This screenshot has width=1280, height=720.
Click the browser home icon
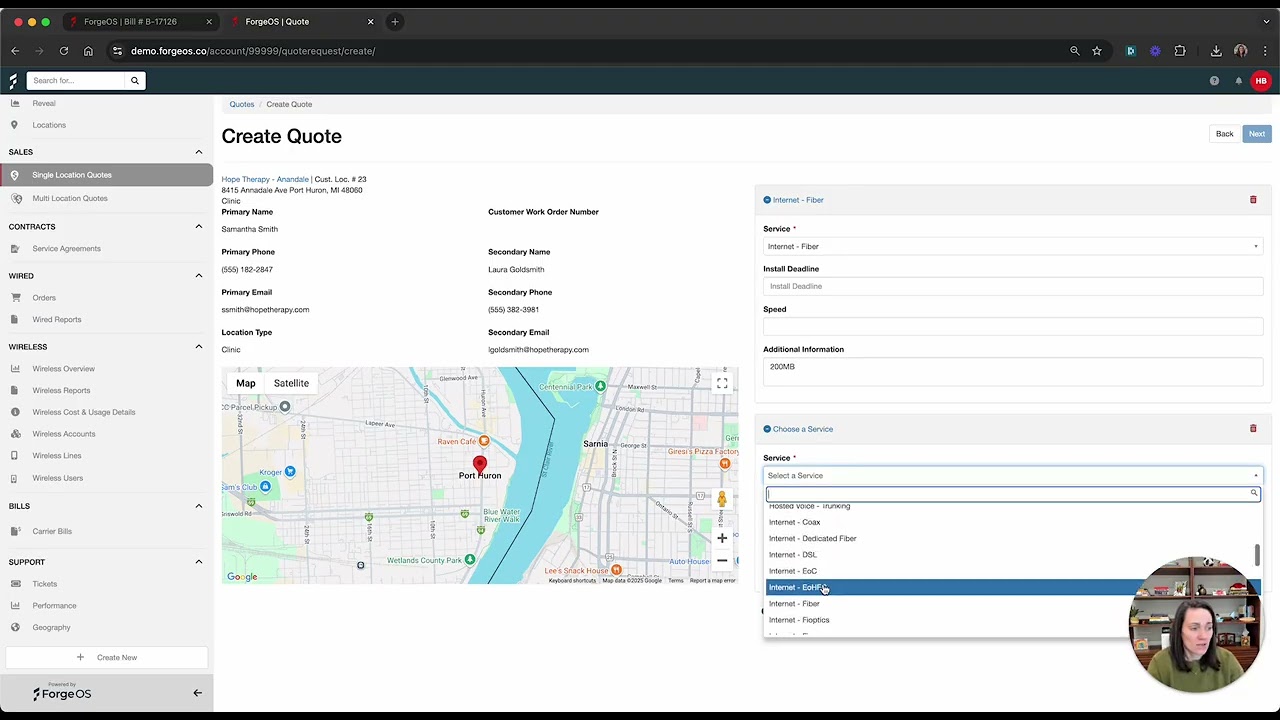pyautogui.click(x=88, y=51)
